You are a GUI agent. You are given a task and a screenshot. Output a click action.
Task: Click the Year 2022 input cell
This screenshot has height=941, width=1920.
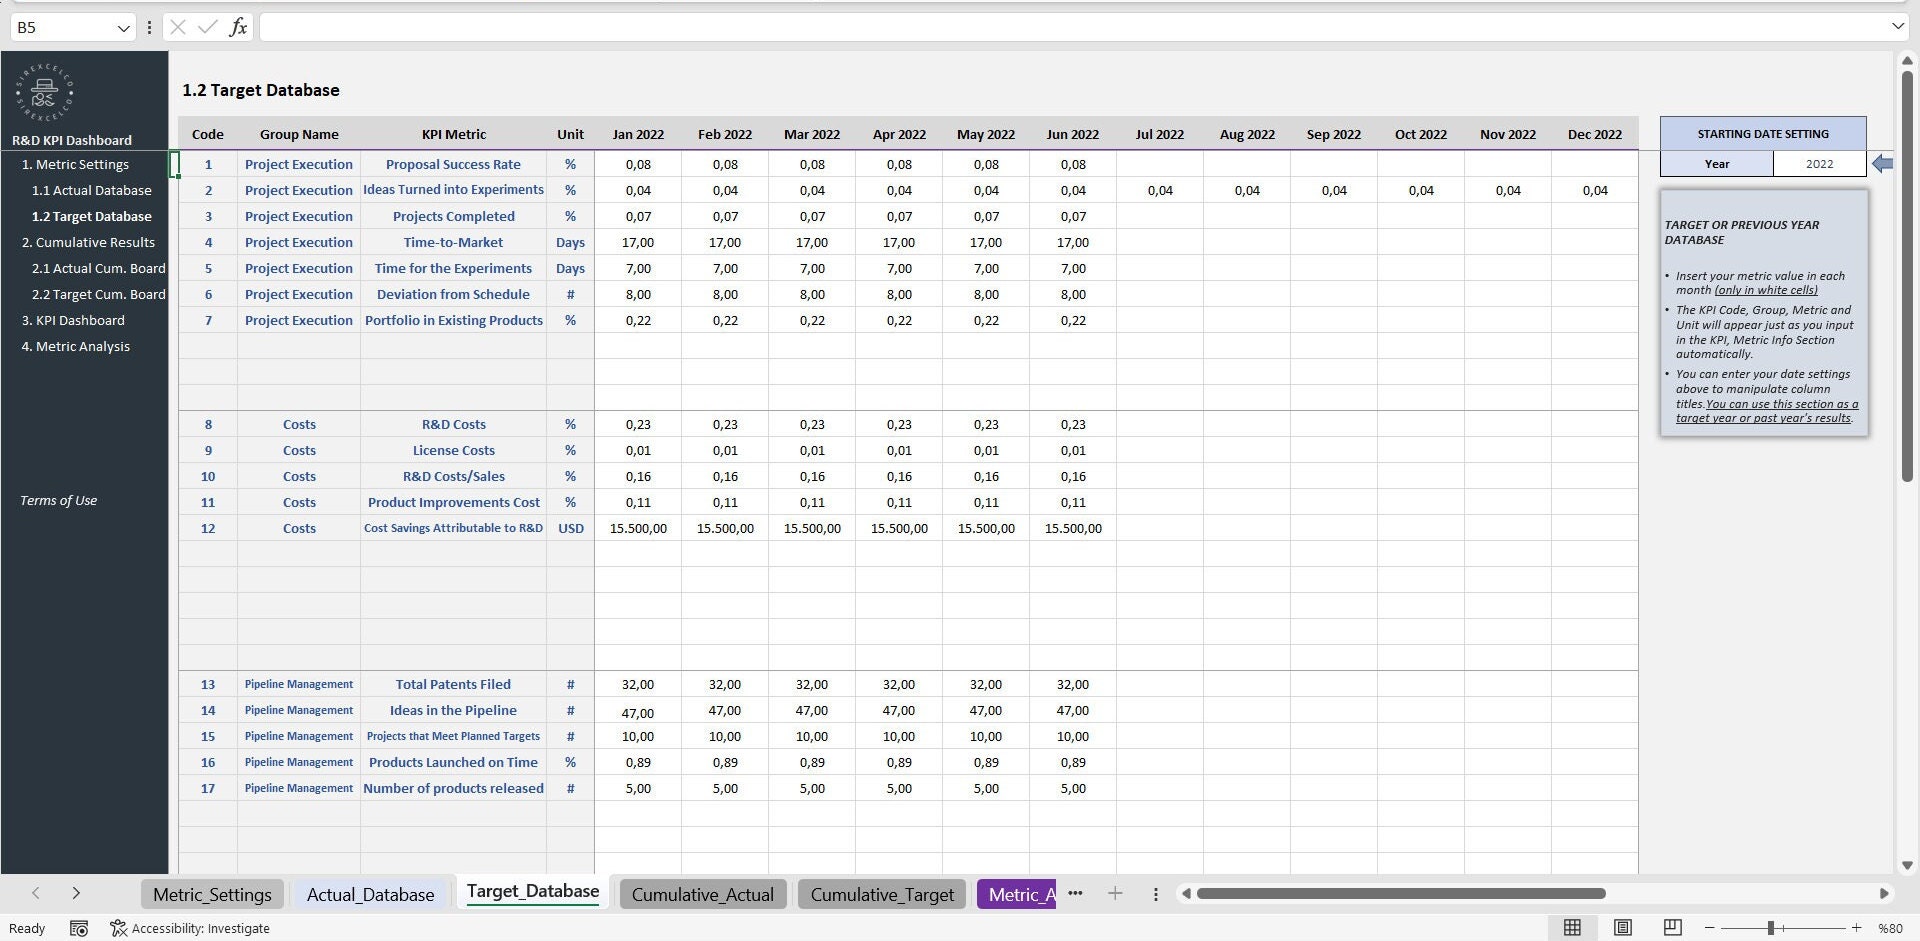(1819, 163)
